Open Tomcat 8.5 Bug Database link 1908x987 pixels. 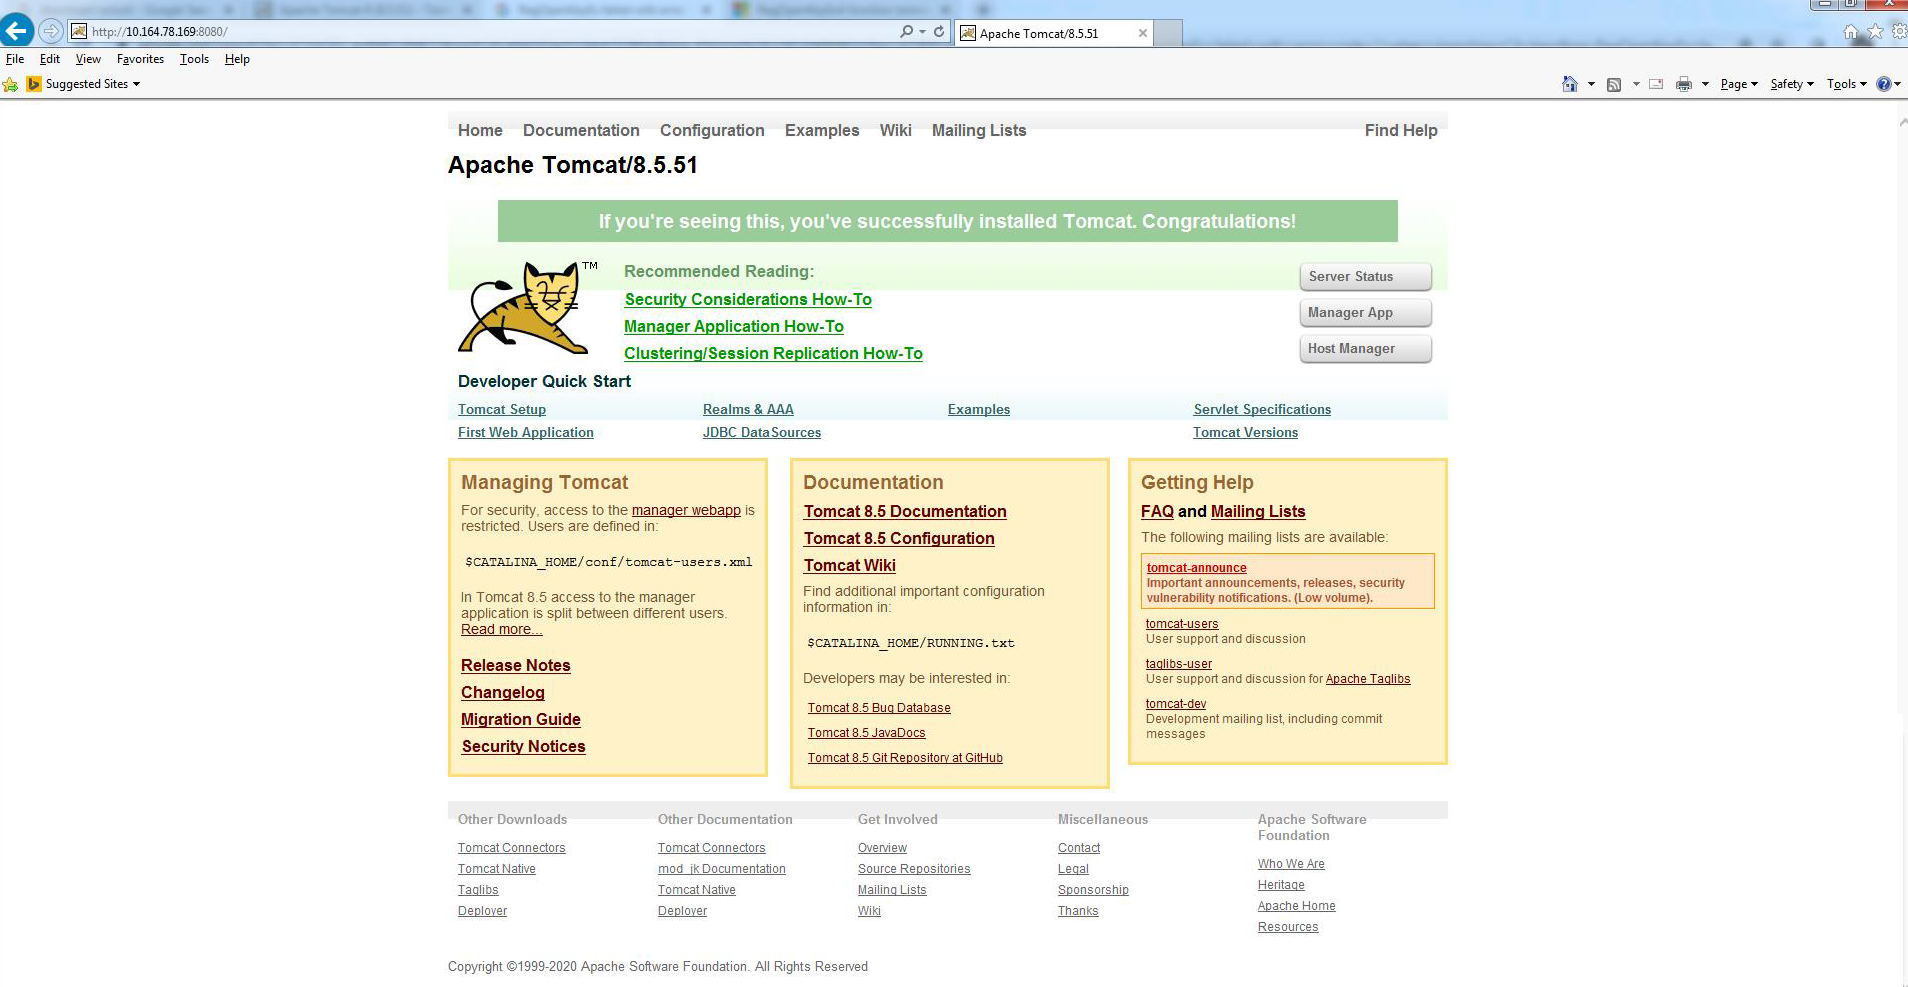(x=879, y=708)
